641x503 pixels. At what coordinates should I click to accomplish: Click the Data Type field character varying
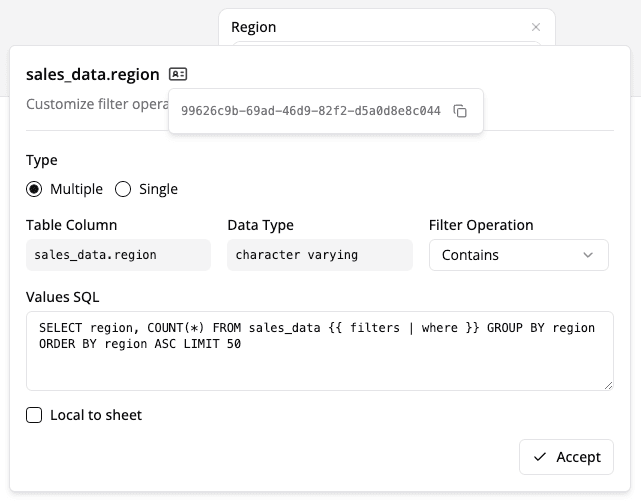click(319, 255)
